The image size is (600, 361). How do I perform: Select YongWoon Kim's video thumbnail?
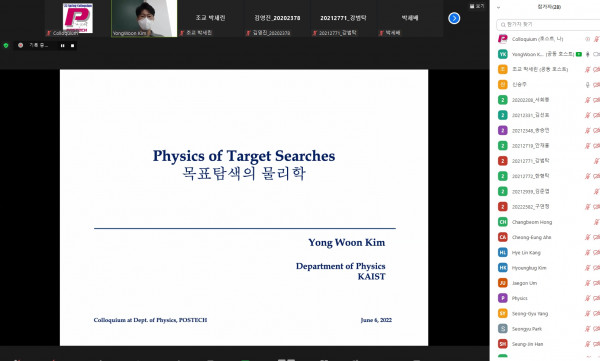point(144,18)
